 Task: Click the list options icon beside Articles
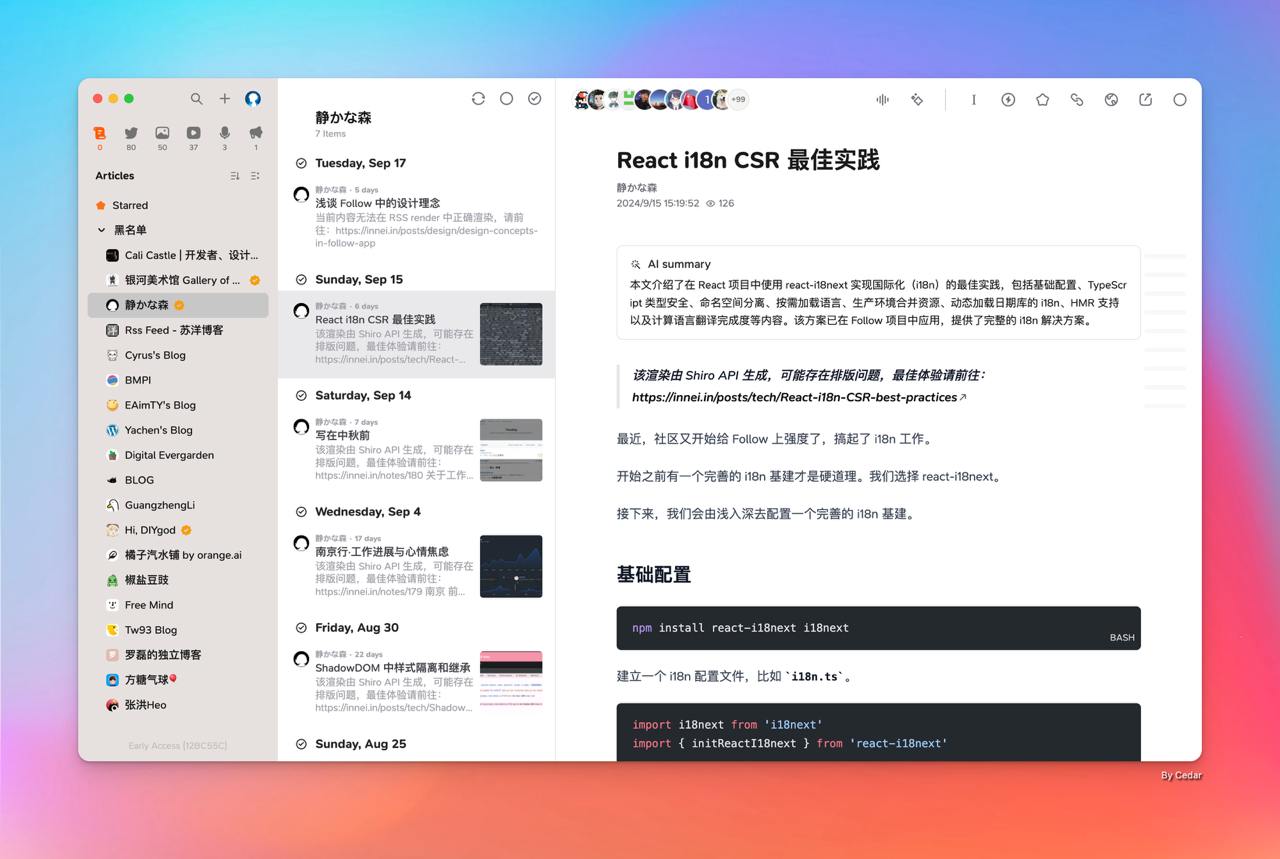coord(255,176)
